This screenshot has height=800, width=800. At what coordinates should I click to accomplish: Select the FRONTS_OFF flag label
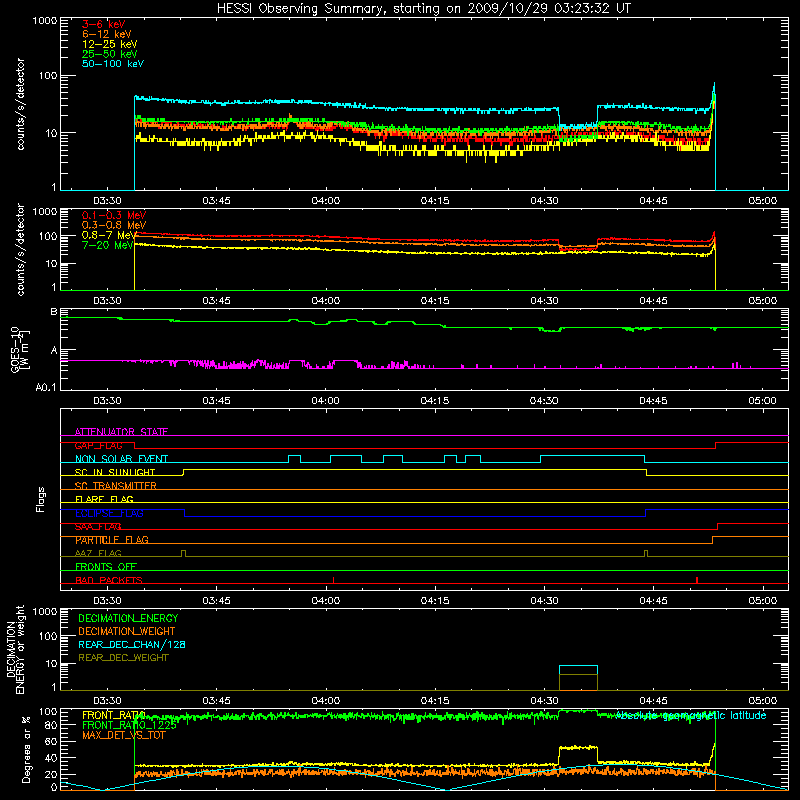(106, 567)
